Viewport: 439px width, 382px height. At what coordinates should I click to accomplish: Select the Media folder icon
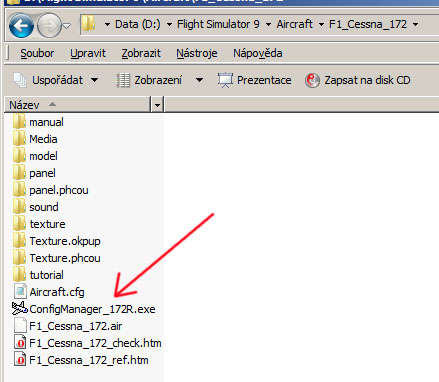[19, 139]
